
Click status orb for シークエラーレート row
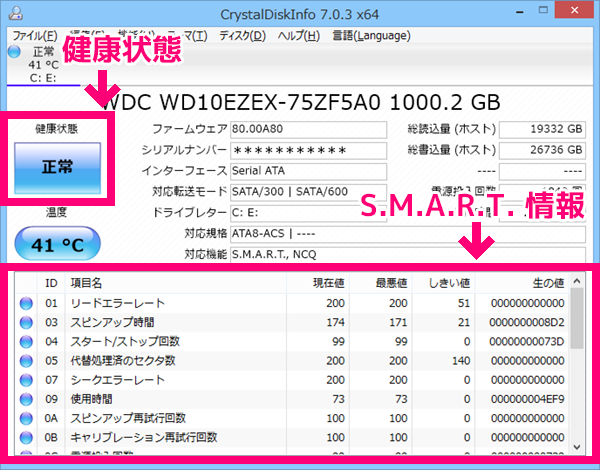[x=26, y=380]
